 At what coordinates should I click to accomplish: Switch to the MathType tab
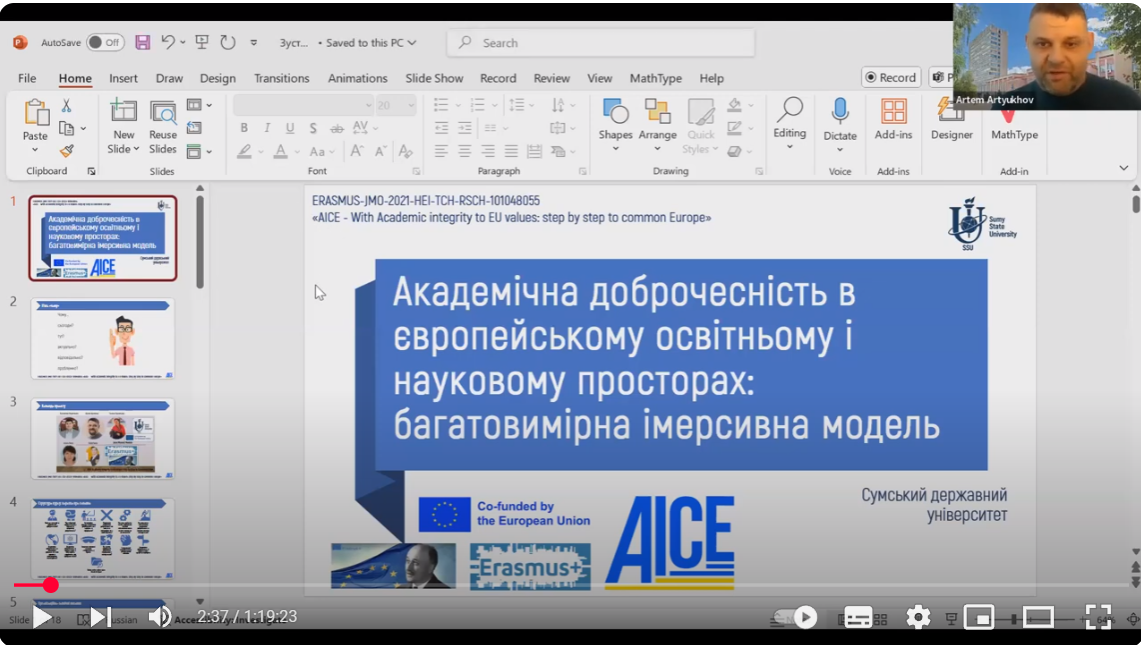point(656,78)
